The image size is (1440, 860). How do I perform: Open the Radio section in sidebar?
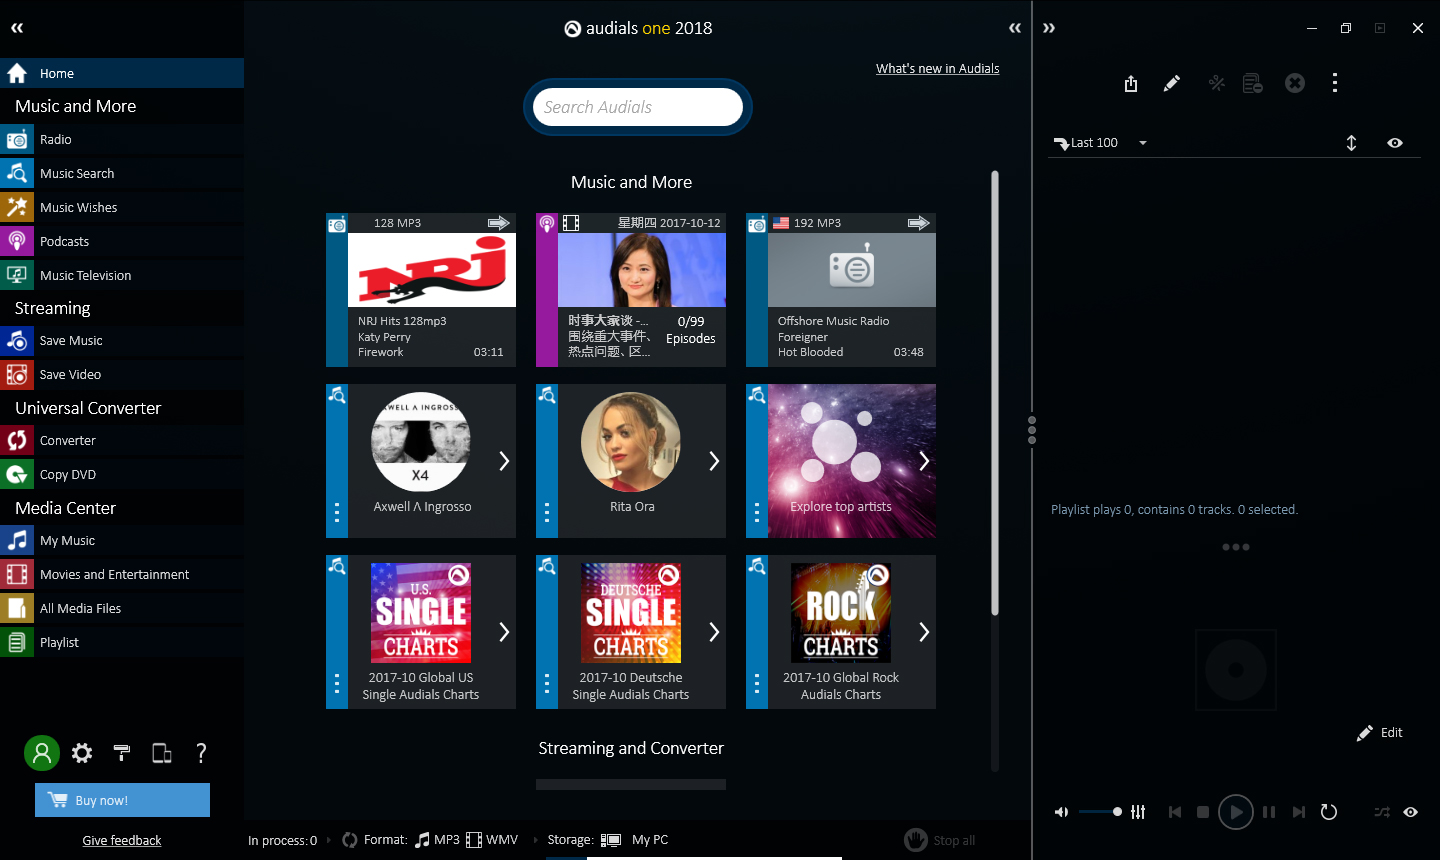tap(122, 140)
